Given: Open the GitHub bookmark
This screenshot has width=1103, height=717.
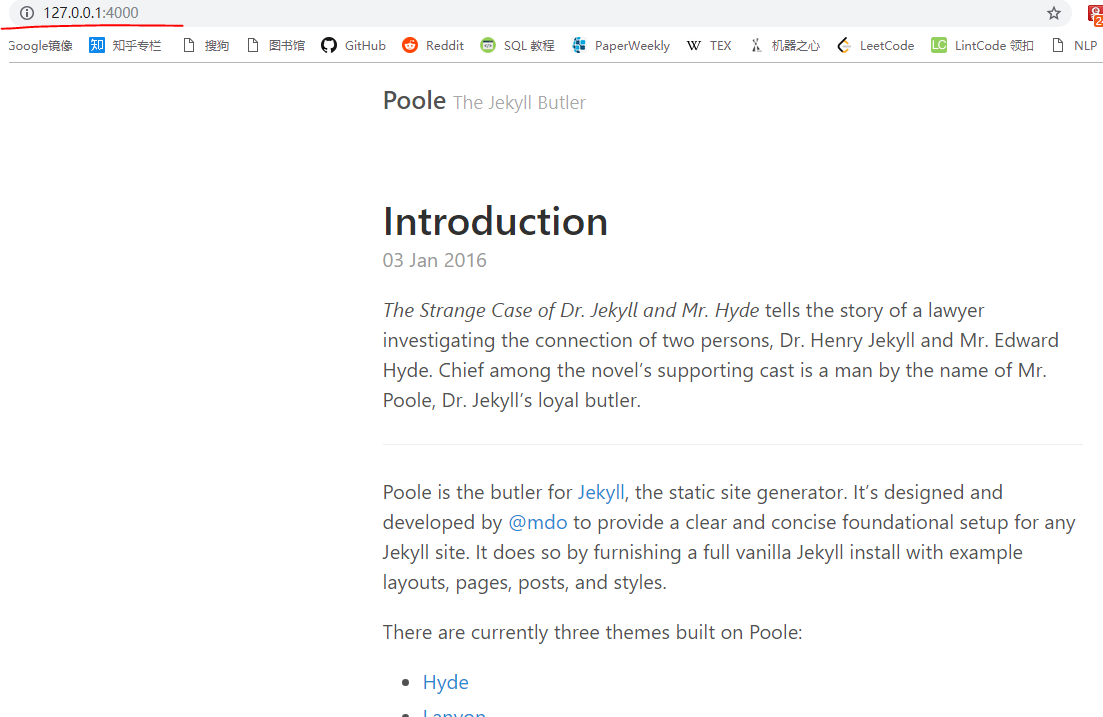Looking at the screenshot, I should click(353, 46).
